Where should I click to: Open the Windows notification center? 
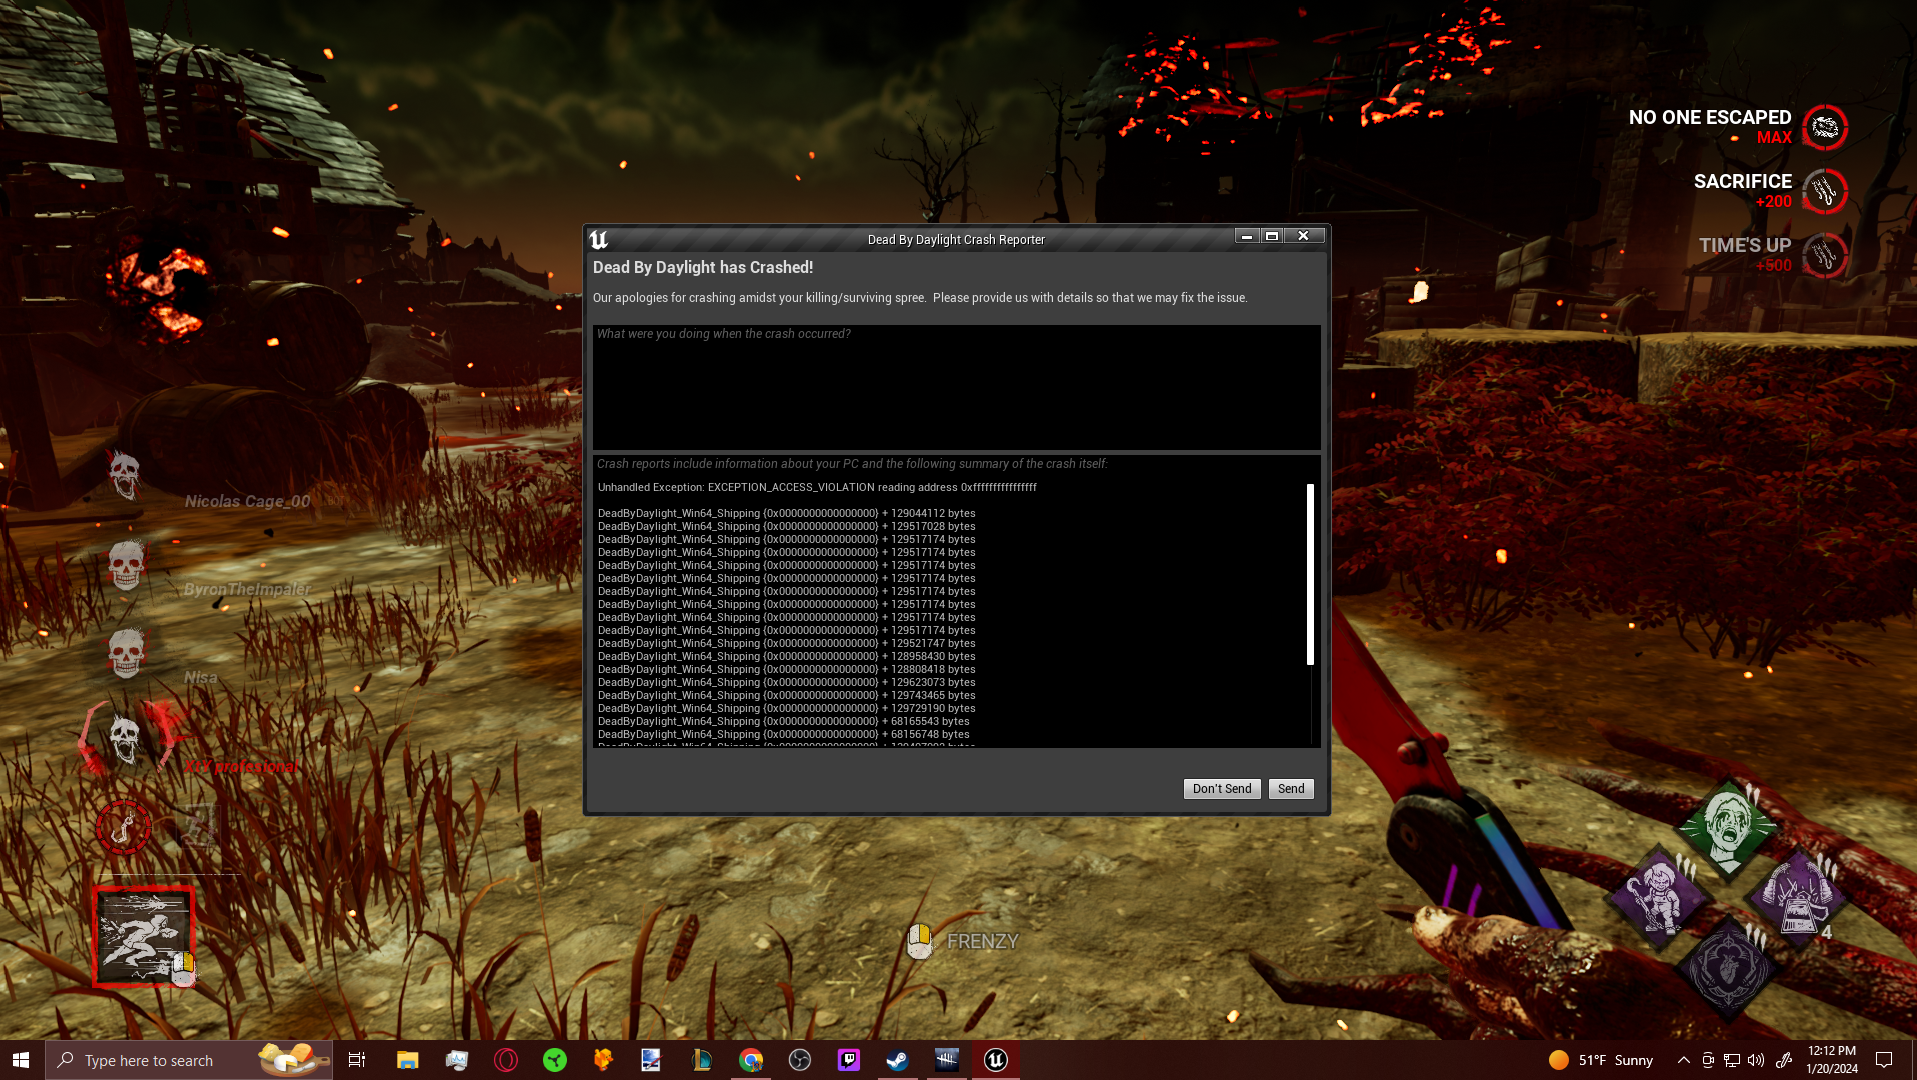pyautogui.click(x=1884, y=1060)
